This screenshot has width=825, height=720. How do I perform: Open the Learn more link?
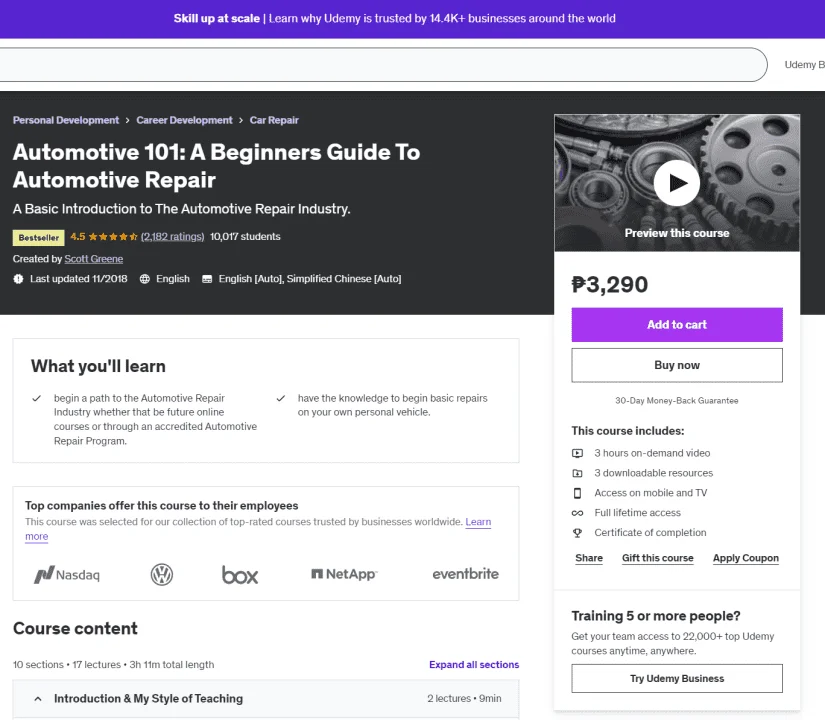[x=478, y=522]
